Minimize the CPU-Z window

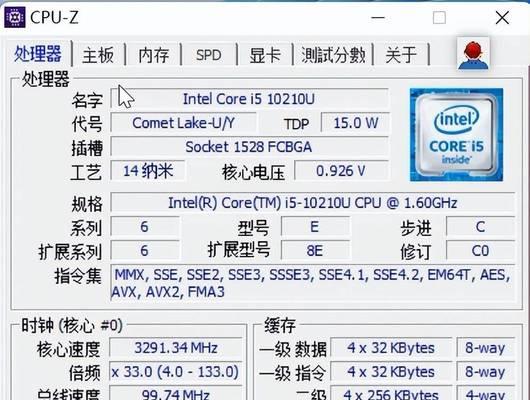[x=378, y=18]
